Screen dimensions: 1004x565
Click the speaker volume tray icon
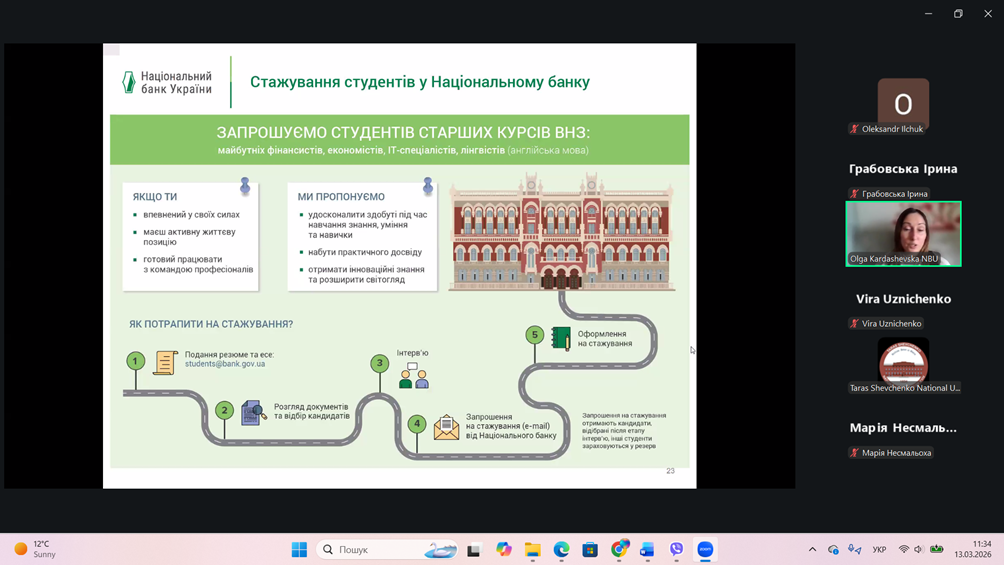919,549
